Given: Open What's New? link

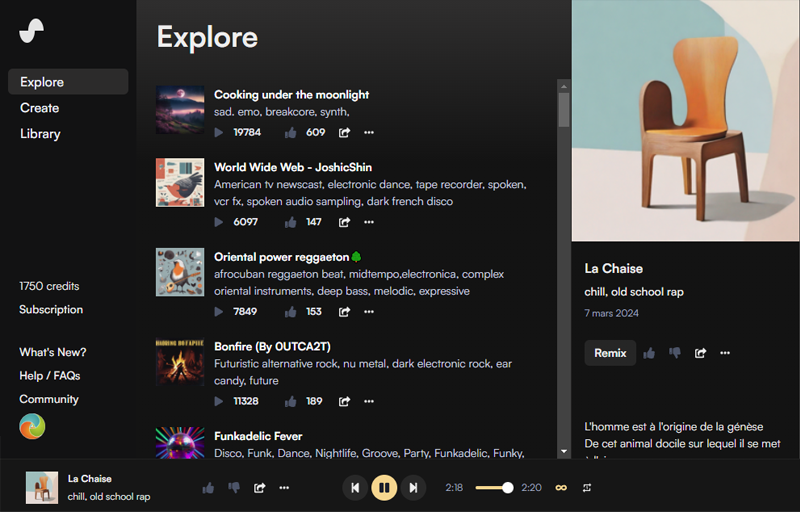Looking at the screenshot, I should click(x=53, y=352).
